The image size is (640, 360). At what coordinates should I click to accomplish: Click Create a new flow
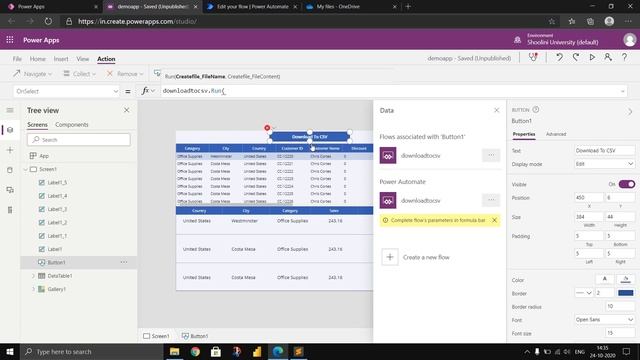426,257
